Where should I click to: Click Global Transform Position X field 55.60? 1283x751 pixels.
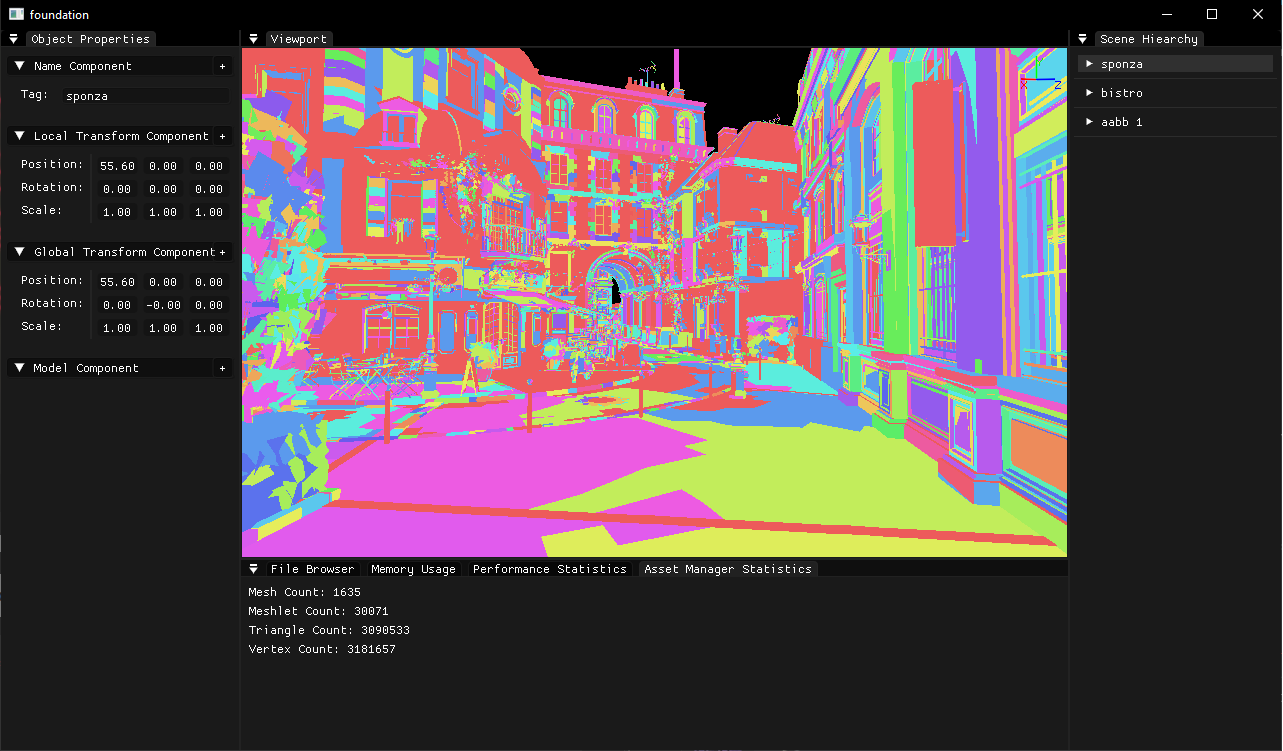(117, 282)
